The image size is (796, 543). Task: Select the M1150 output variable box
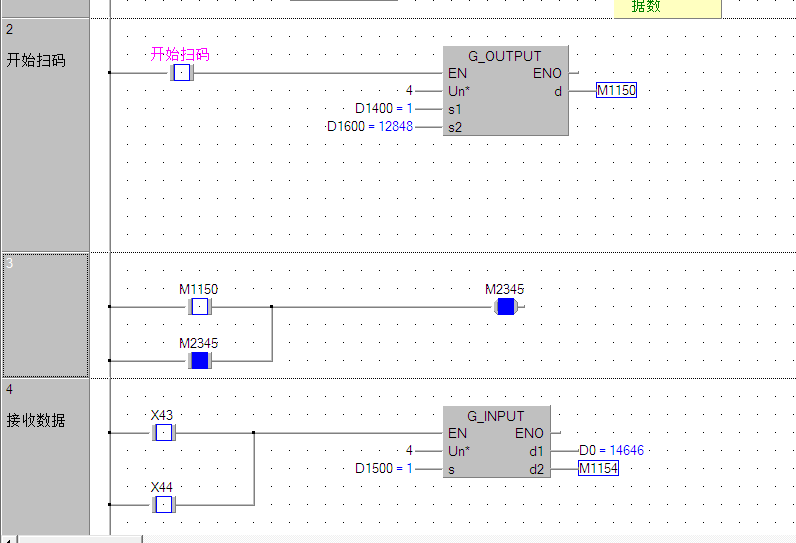(x=616, y=91)
